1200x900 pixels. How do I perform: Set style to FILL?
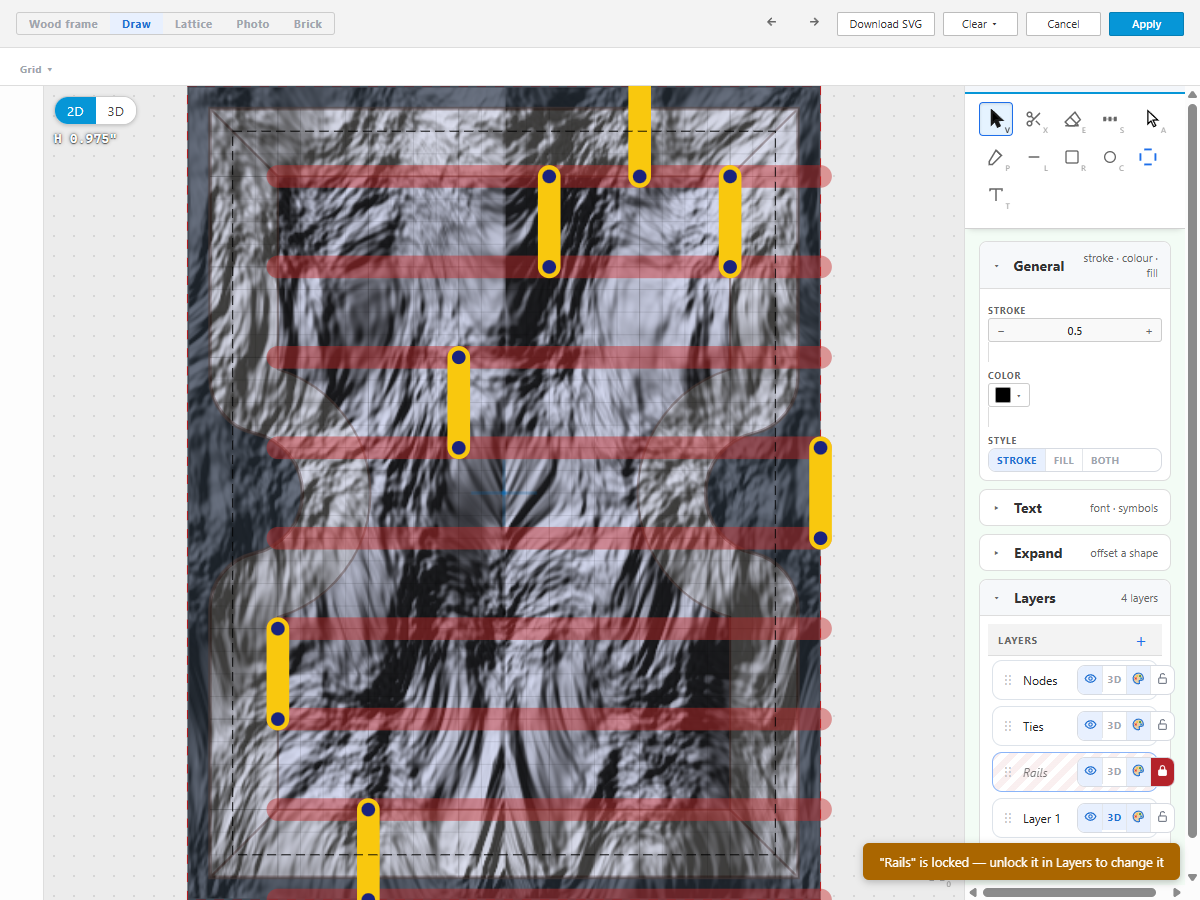point(1064,460)
